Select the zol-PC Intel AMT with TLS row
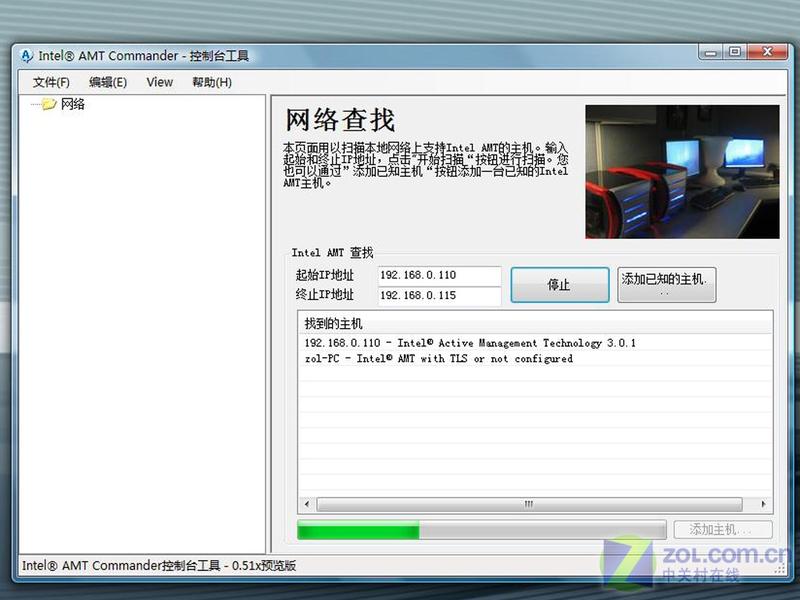This screenshot has width=800, height=600. coord(534,359)
